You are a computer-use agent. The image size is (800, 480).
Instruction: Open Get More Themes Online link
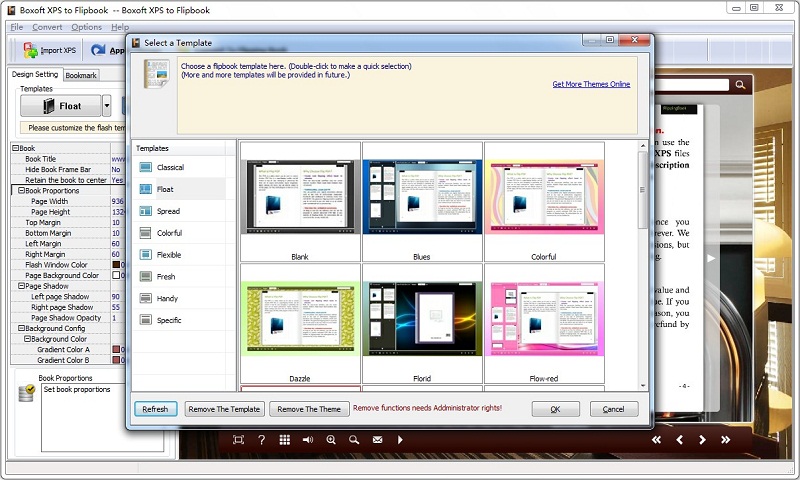pyautogui.click(x=591, y=84)
